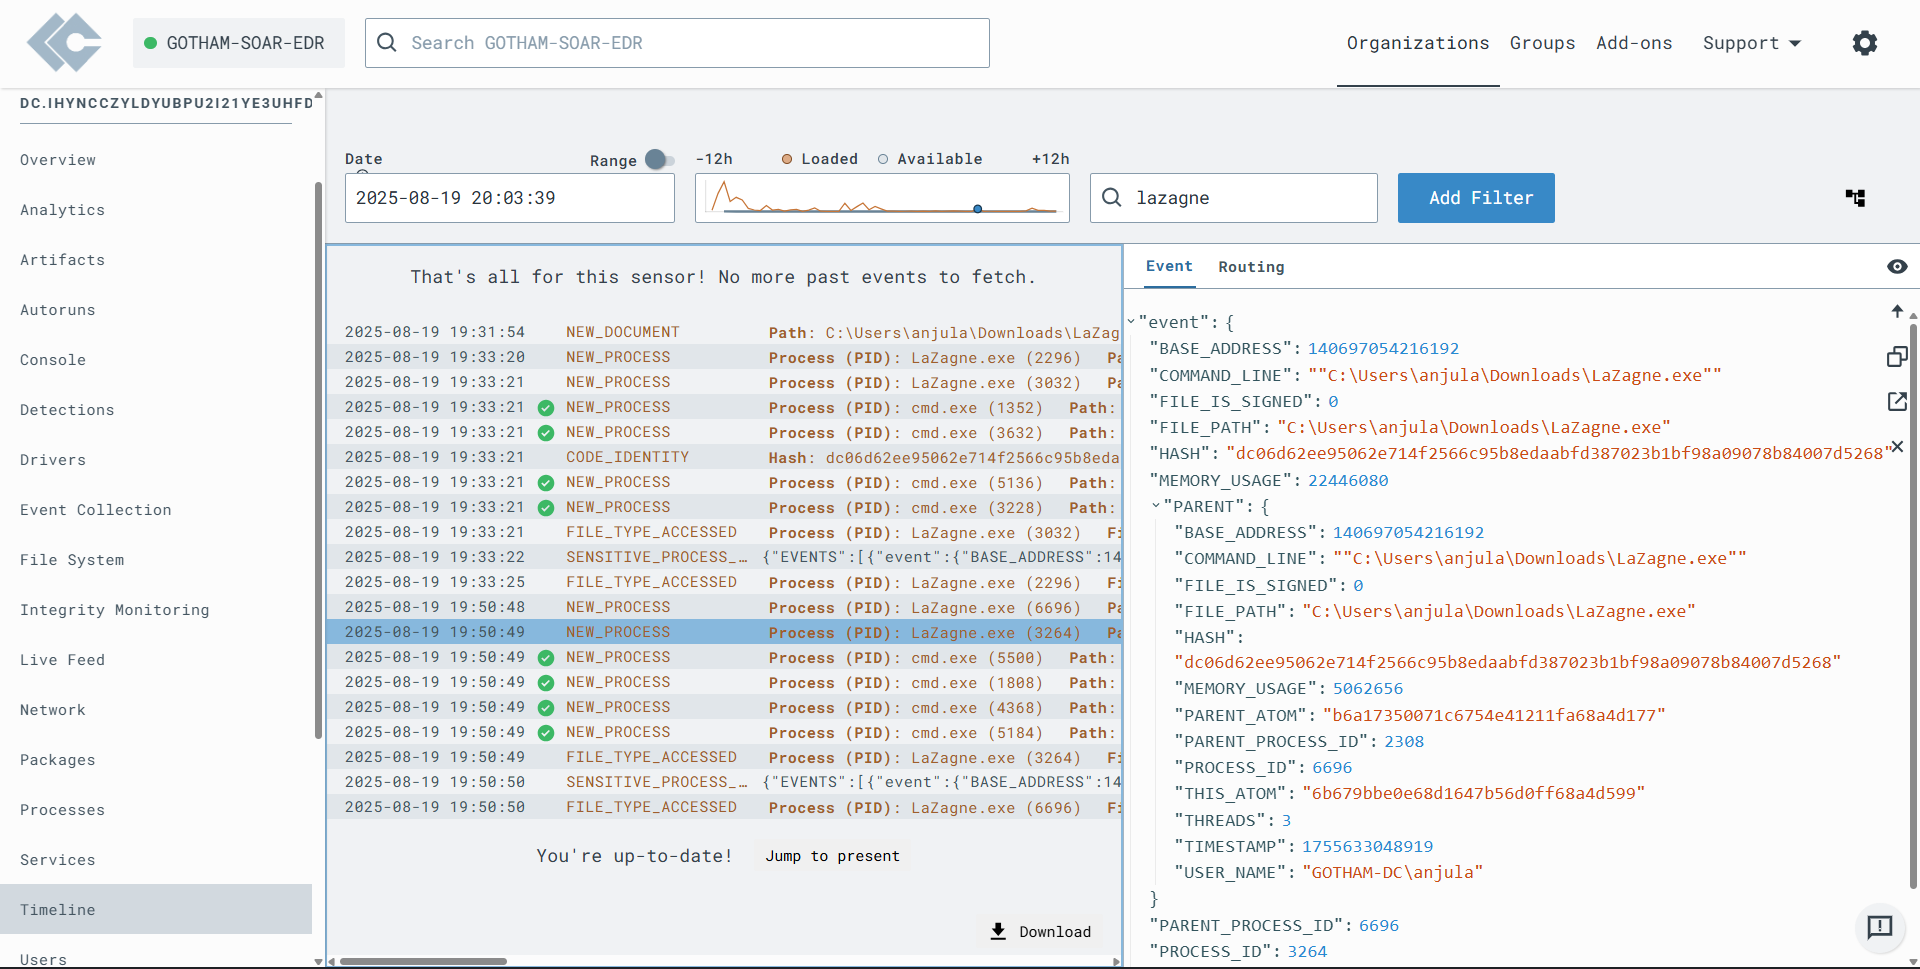Viewport: 1920px width, 969px height.
Task: Close the event detail panel with X icon
Action: pos(1897,446)
